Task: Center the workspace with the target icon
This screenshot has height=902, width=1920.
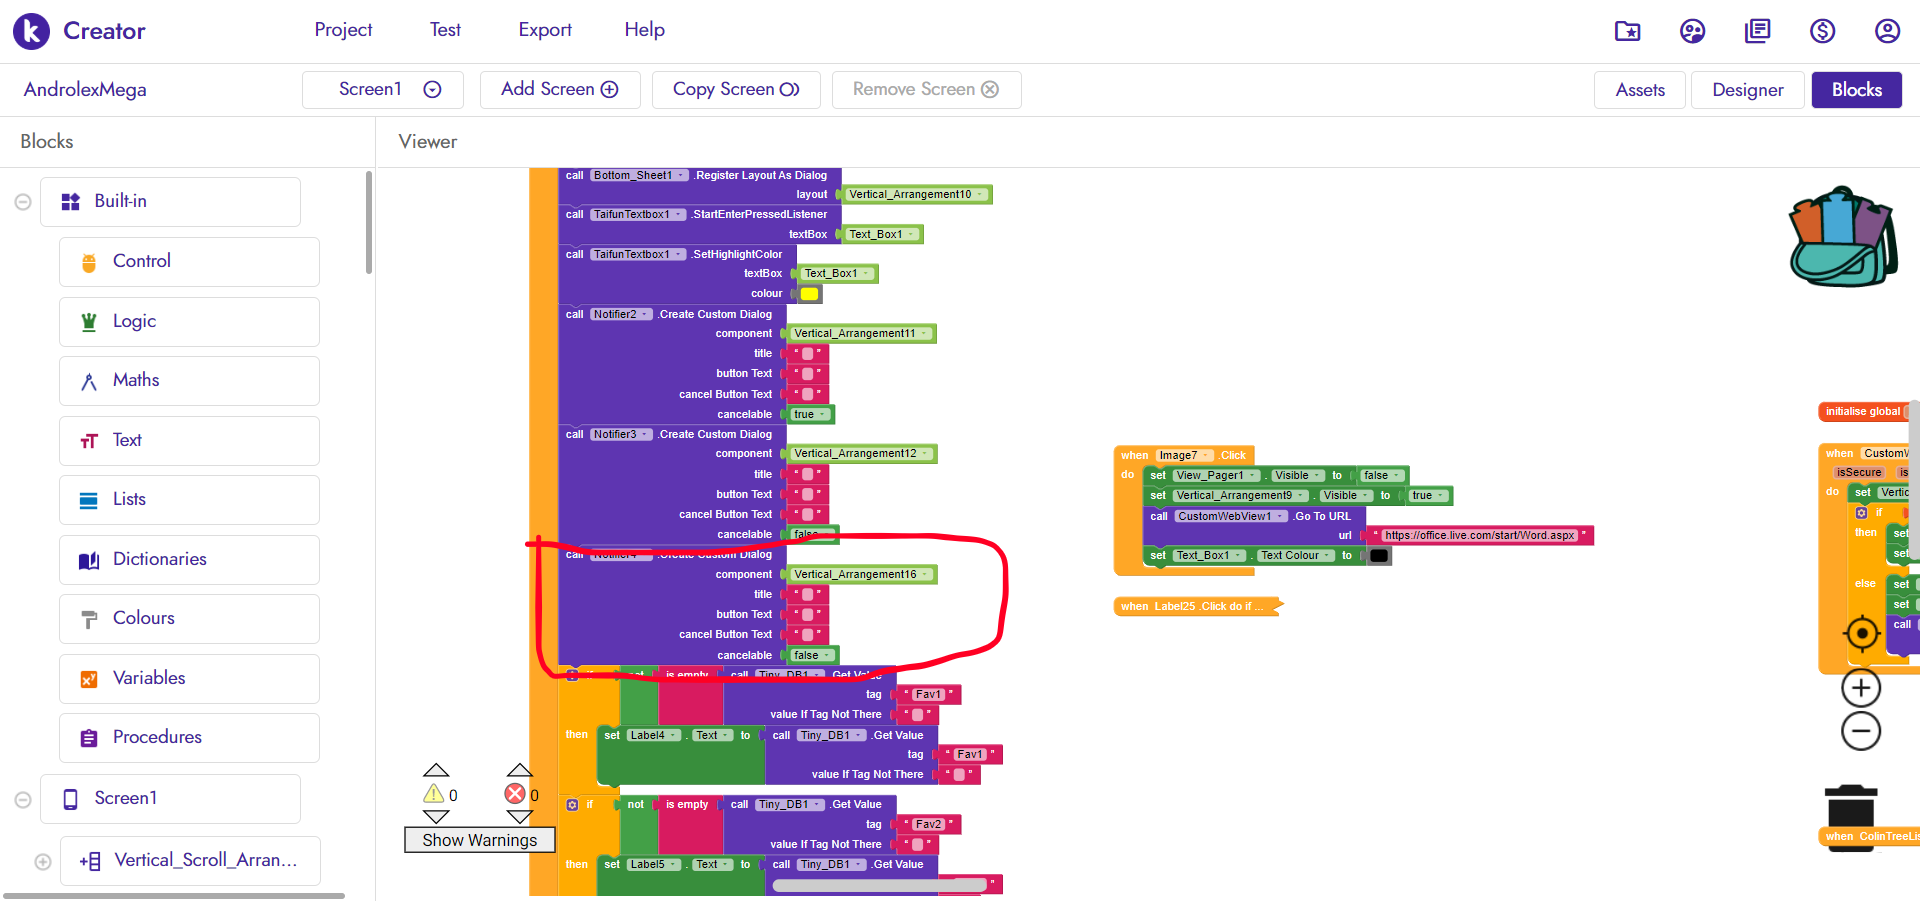Action: pyautogui.click(x=1861, y=633)
